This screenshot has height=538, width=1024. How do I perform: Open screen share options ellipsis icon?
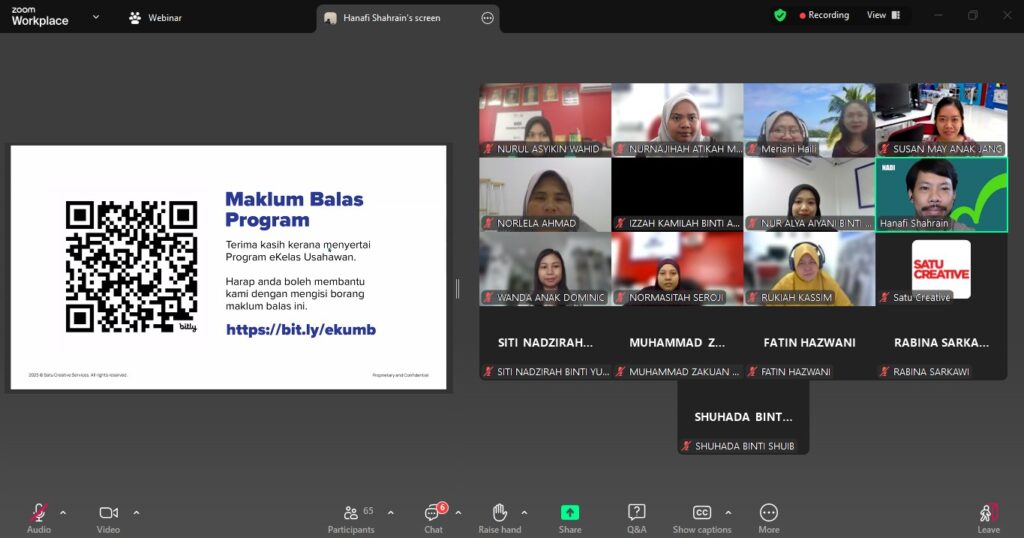pyautogui.click(x=487, y=18)
